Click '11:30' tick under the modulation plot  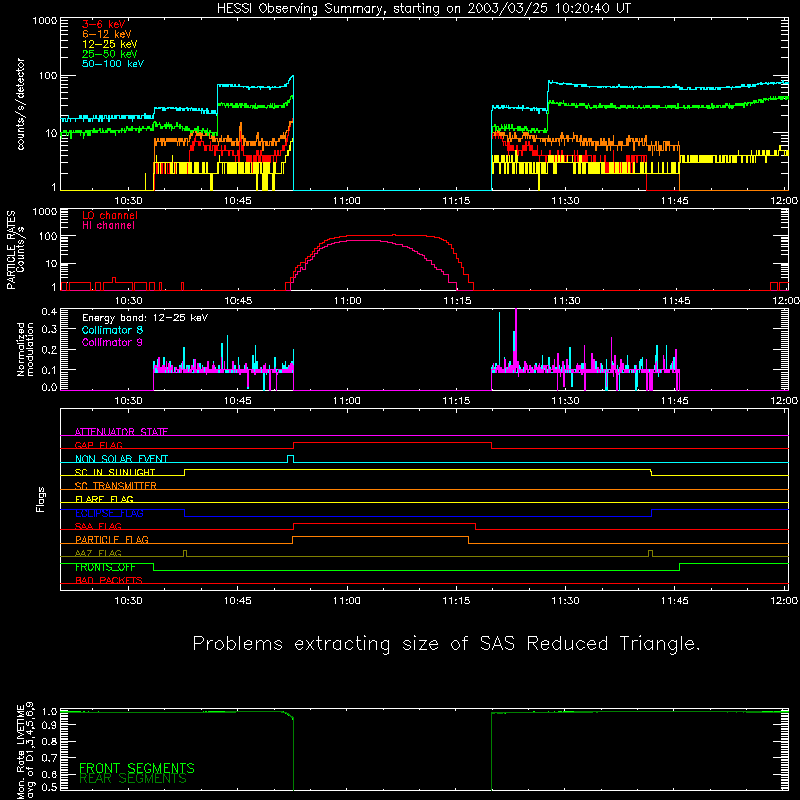click(x=565, y=401)
